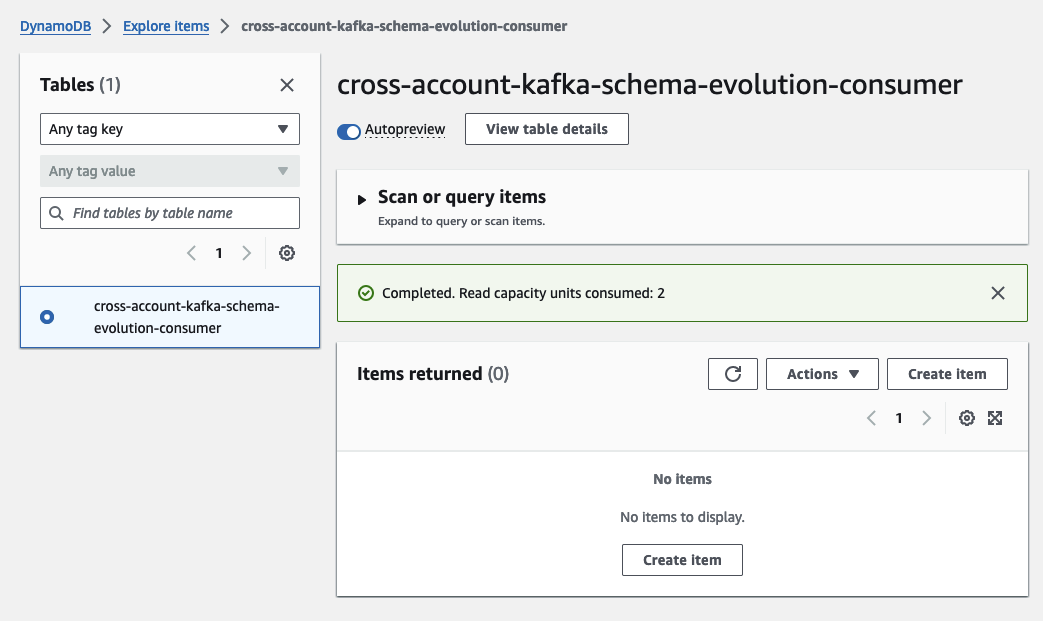Open item list preferences with the gear icon
This screenshot has height=621, width=1043.
pyautogui.click(x=966, y=418)
